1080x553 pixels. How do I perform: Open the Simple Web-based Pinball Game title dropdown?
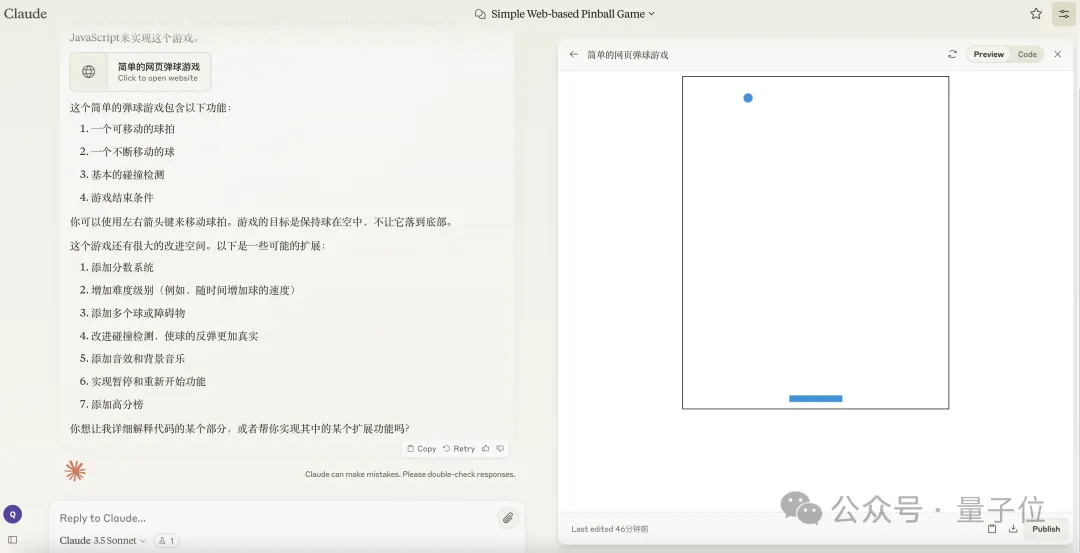tap(565, 14)
